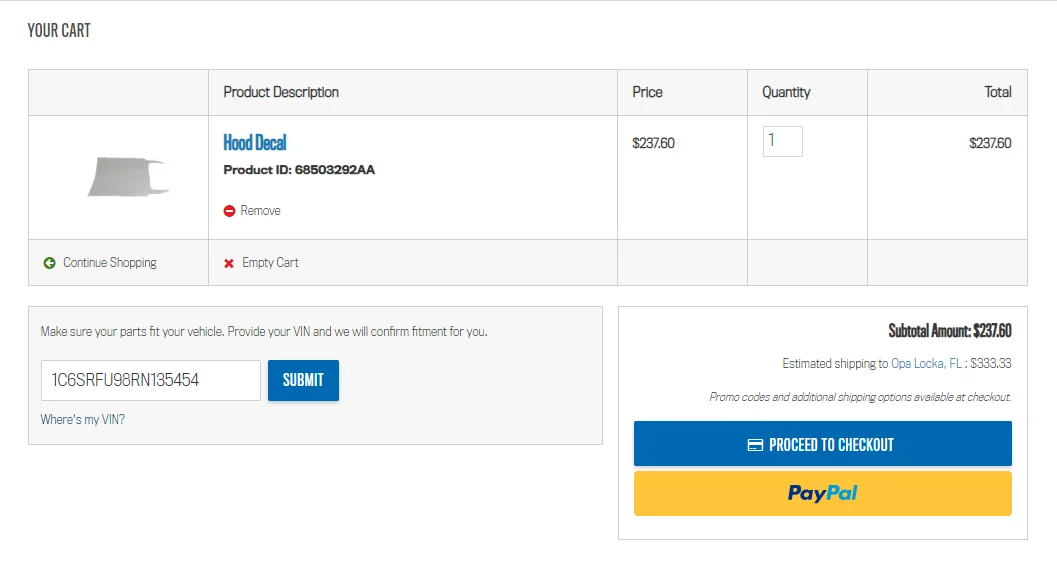Click the red X Empty Cart icon
The width and height of the screenshot is (1057, 568).
[x=229, y=263]
